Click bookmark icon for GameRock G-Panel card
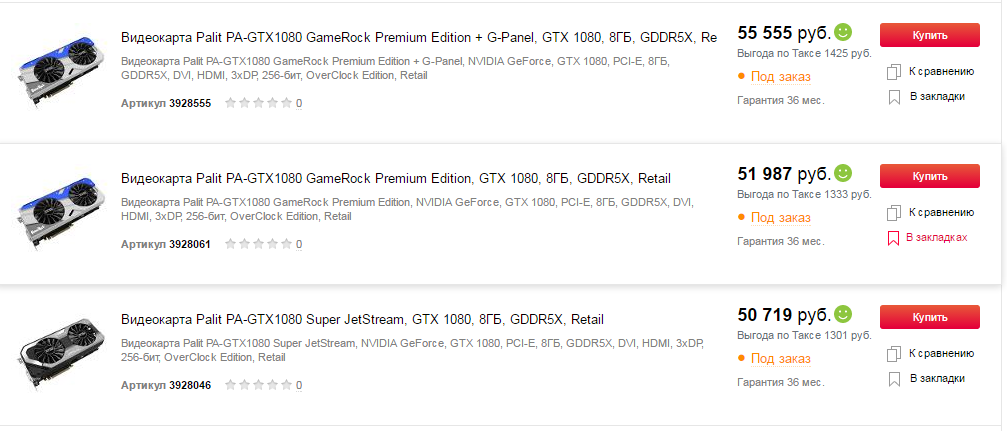Viewport: 1007px width, 431px height. click(x=894, y=97)
